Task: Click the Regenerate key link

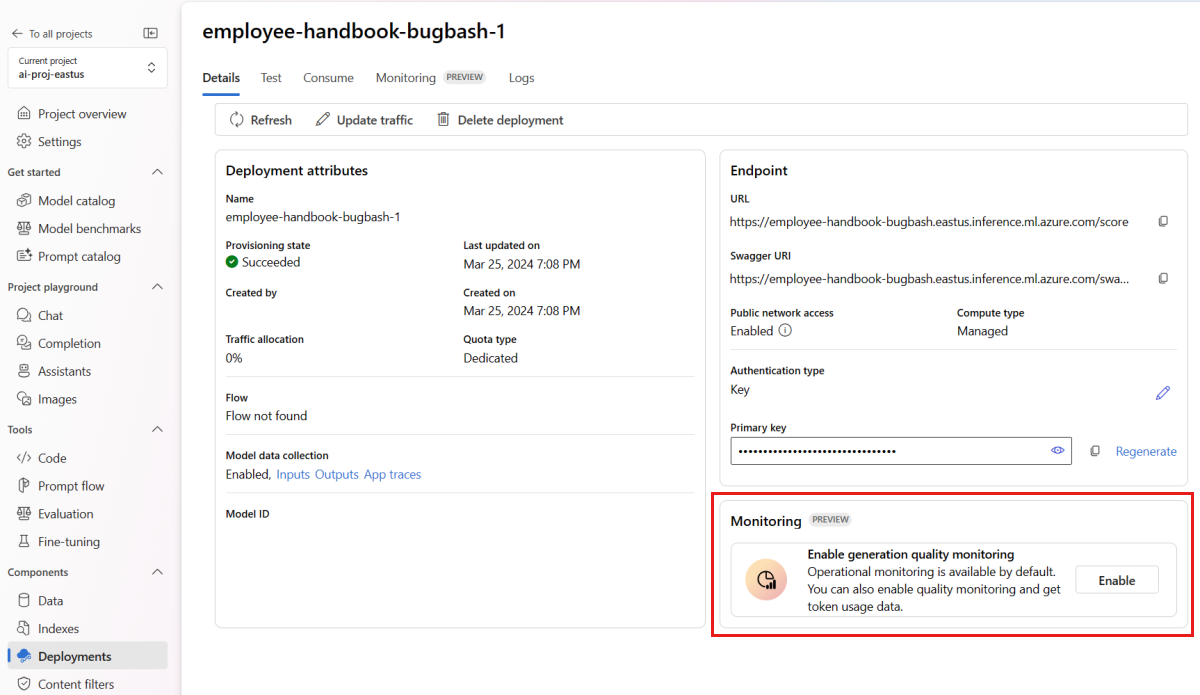Action: (1146, 452)
